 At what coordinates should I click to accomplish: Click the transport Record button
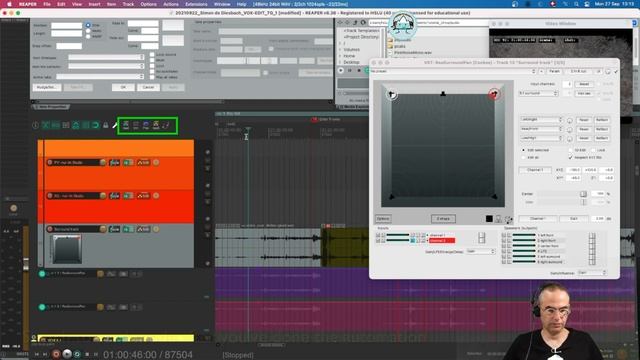tap(56, 354)
